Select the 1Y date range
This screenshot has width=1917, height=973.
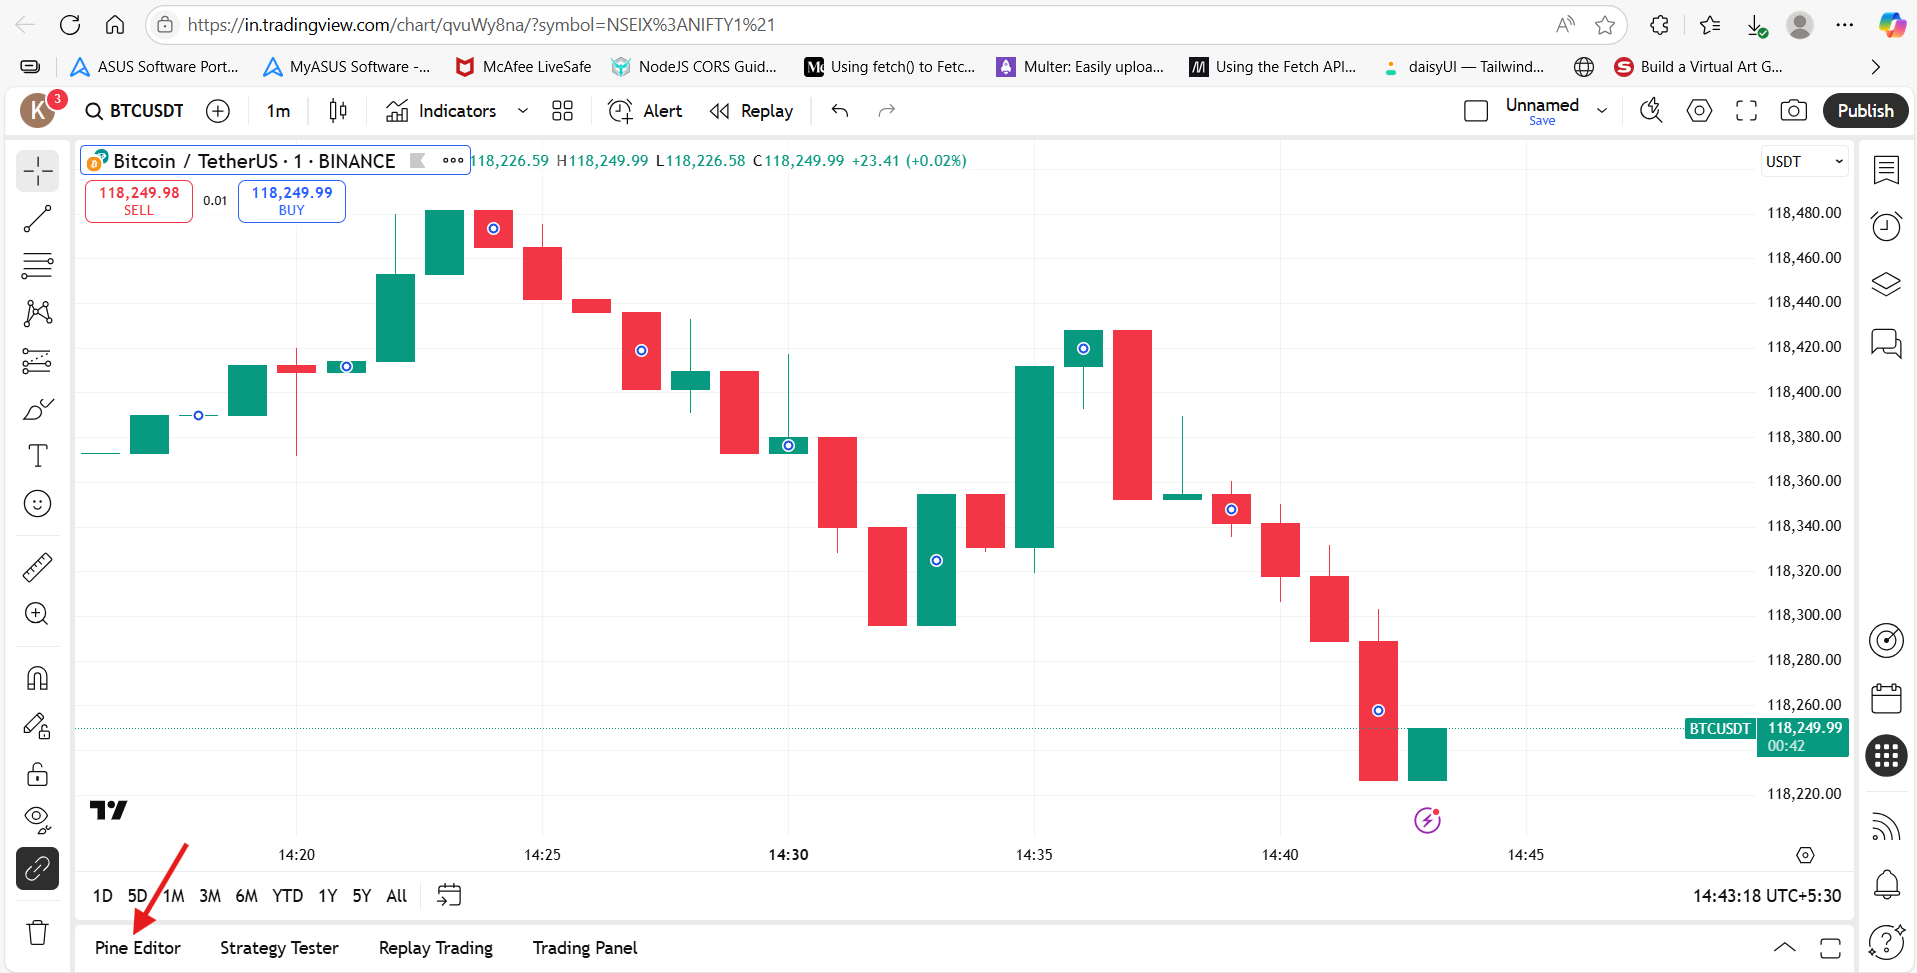click(x=327, y=896)
